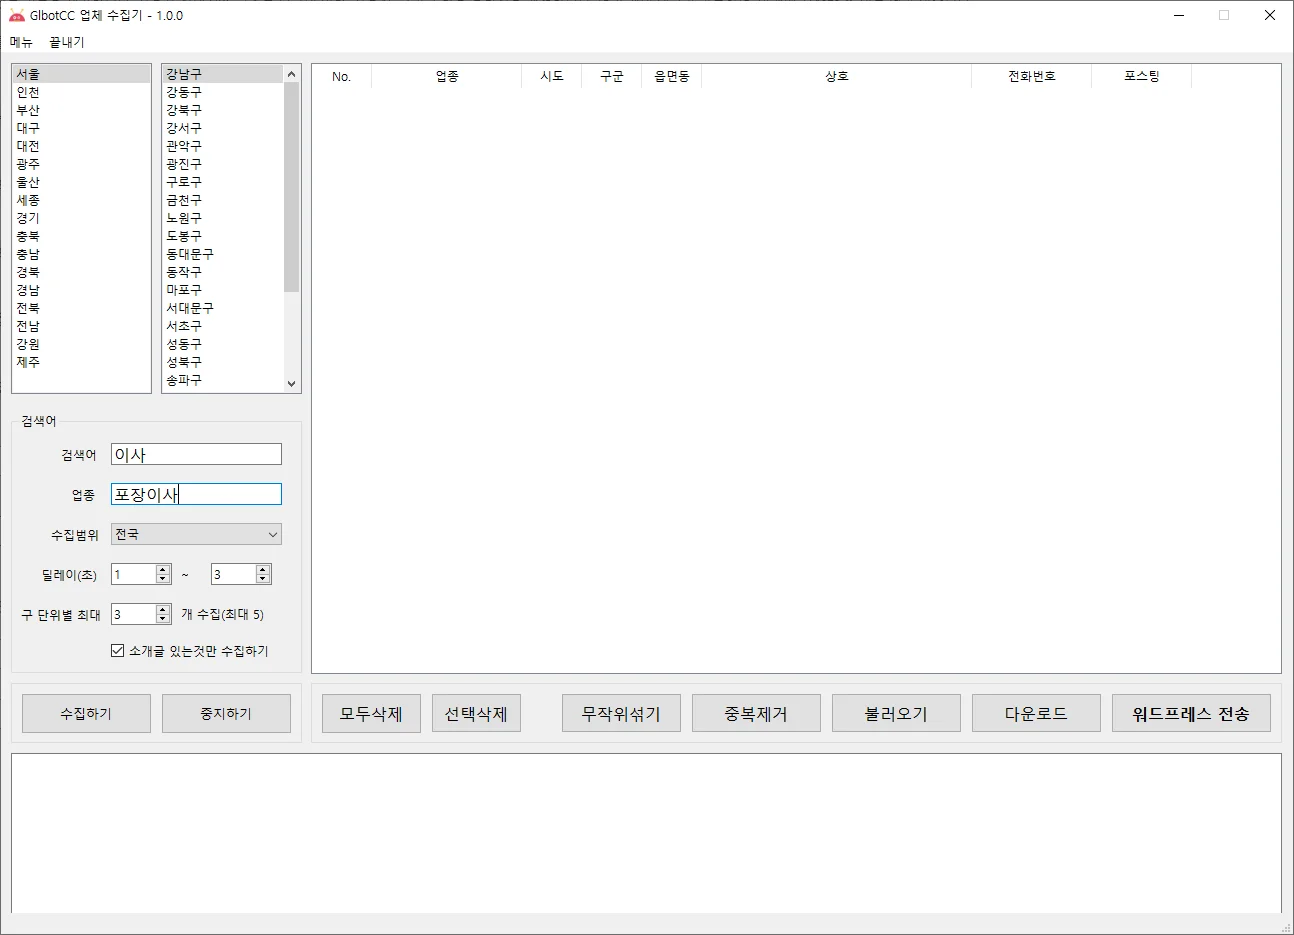Click the 수집하기 button
1294x935 pixels.
(x=86, y=714)
